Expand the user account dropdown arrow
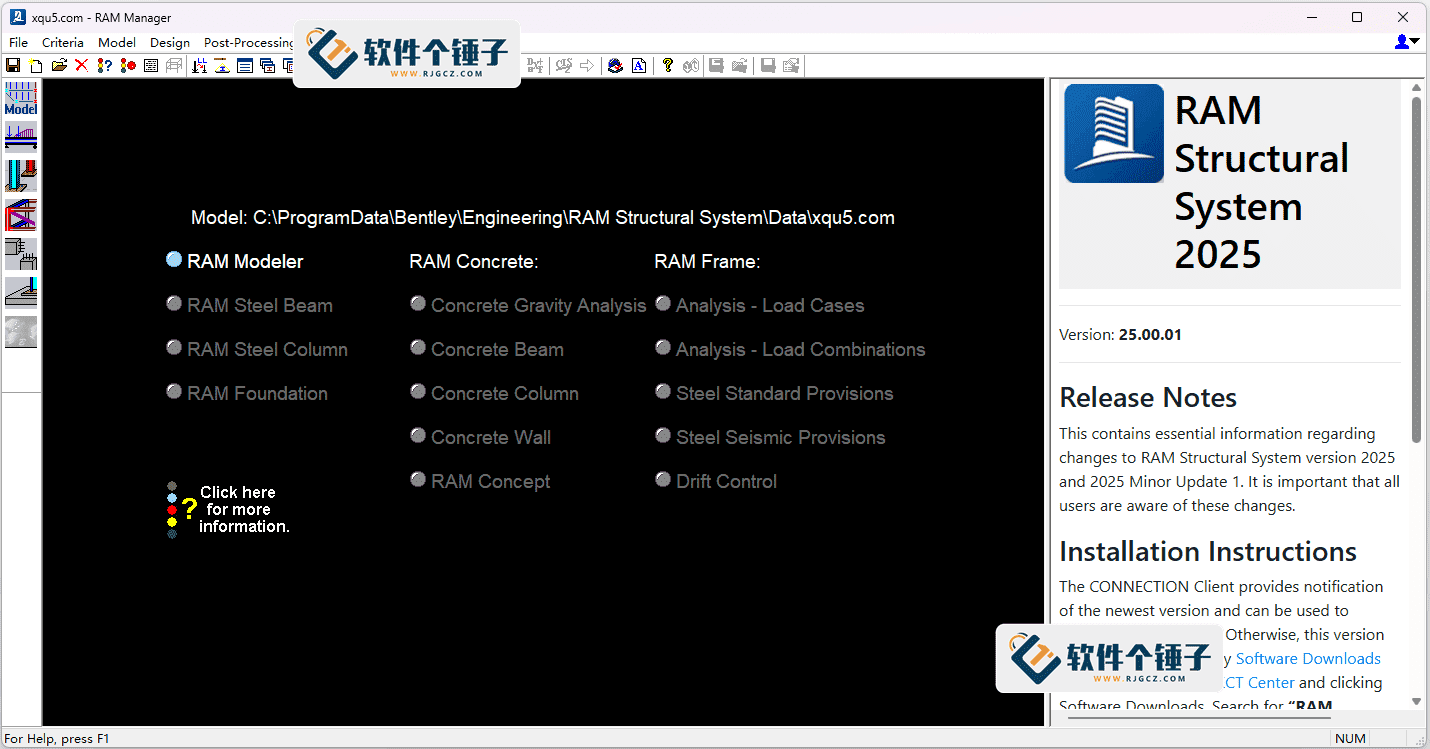Screen dimensions: 1430x749 coord(1415,42)
